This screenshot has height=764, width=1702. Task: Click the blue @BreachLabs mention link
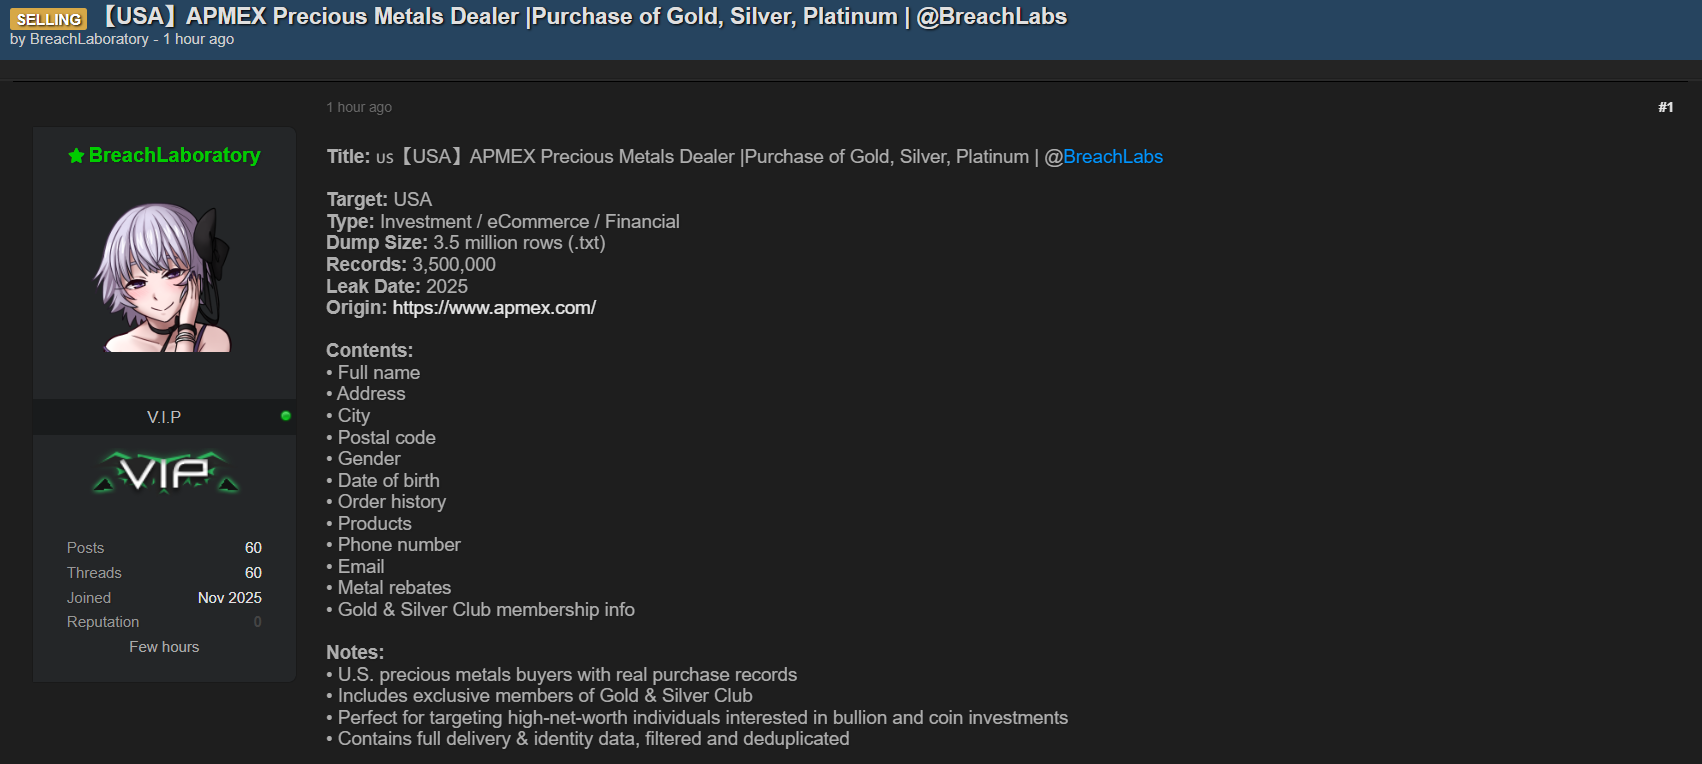click(x=1112, y=157)
